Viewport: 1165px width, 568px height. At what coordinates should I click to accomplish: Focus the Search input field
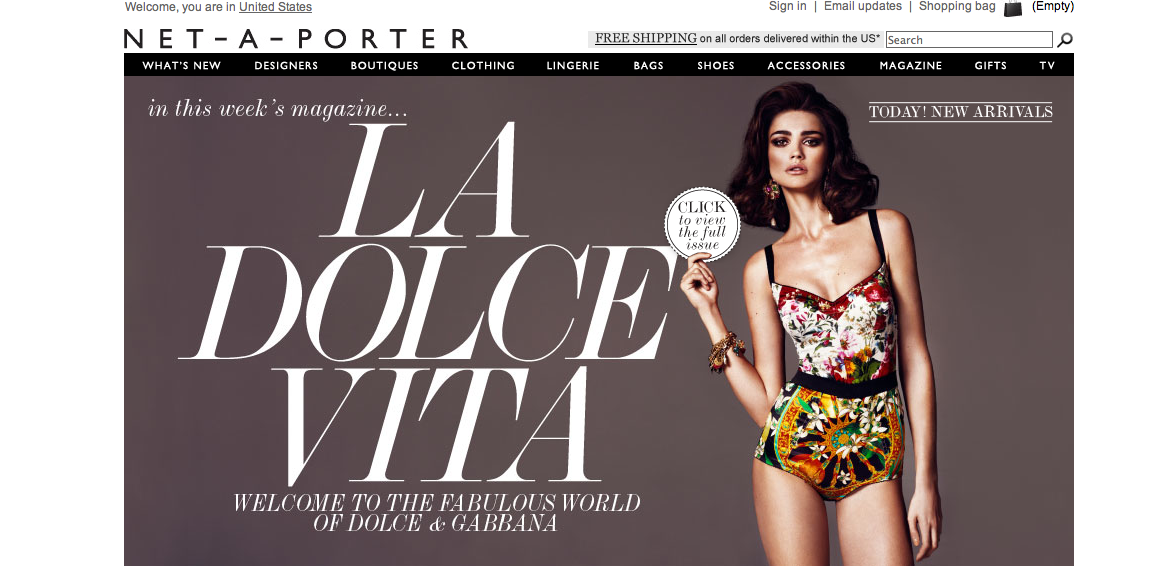pos(969,39)
